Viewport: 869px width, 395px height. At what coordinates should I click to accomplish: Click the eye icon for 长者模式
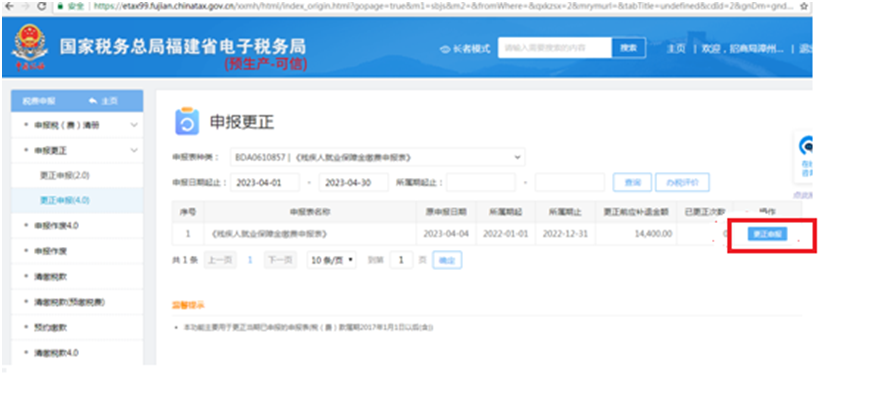[x=444, y=49]
